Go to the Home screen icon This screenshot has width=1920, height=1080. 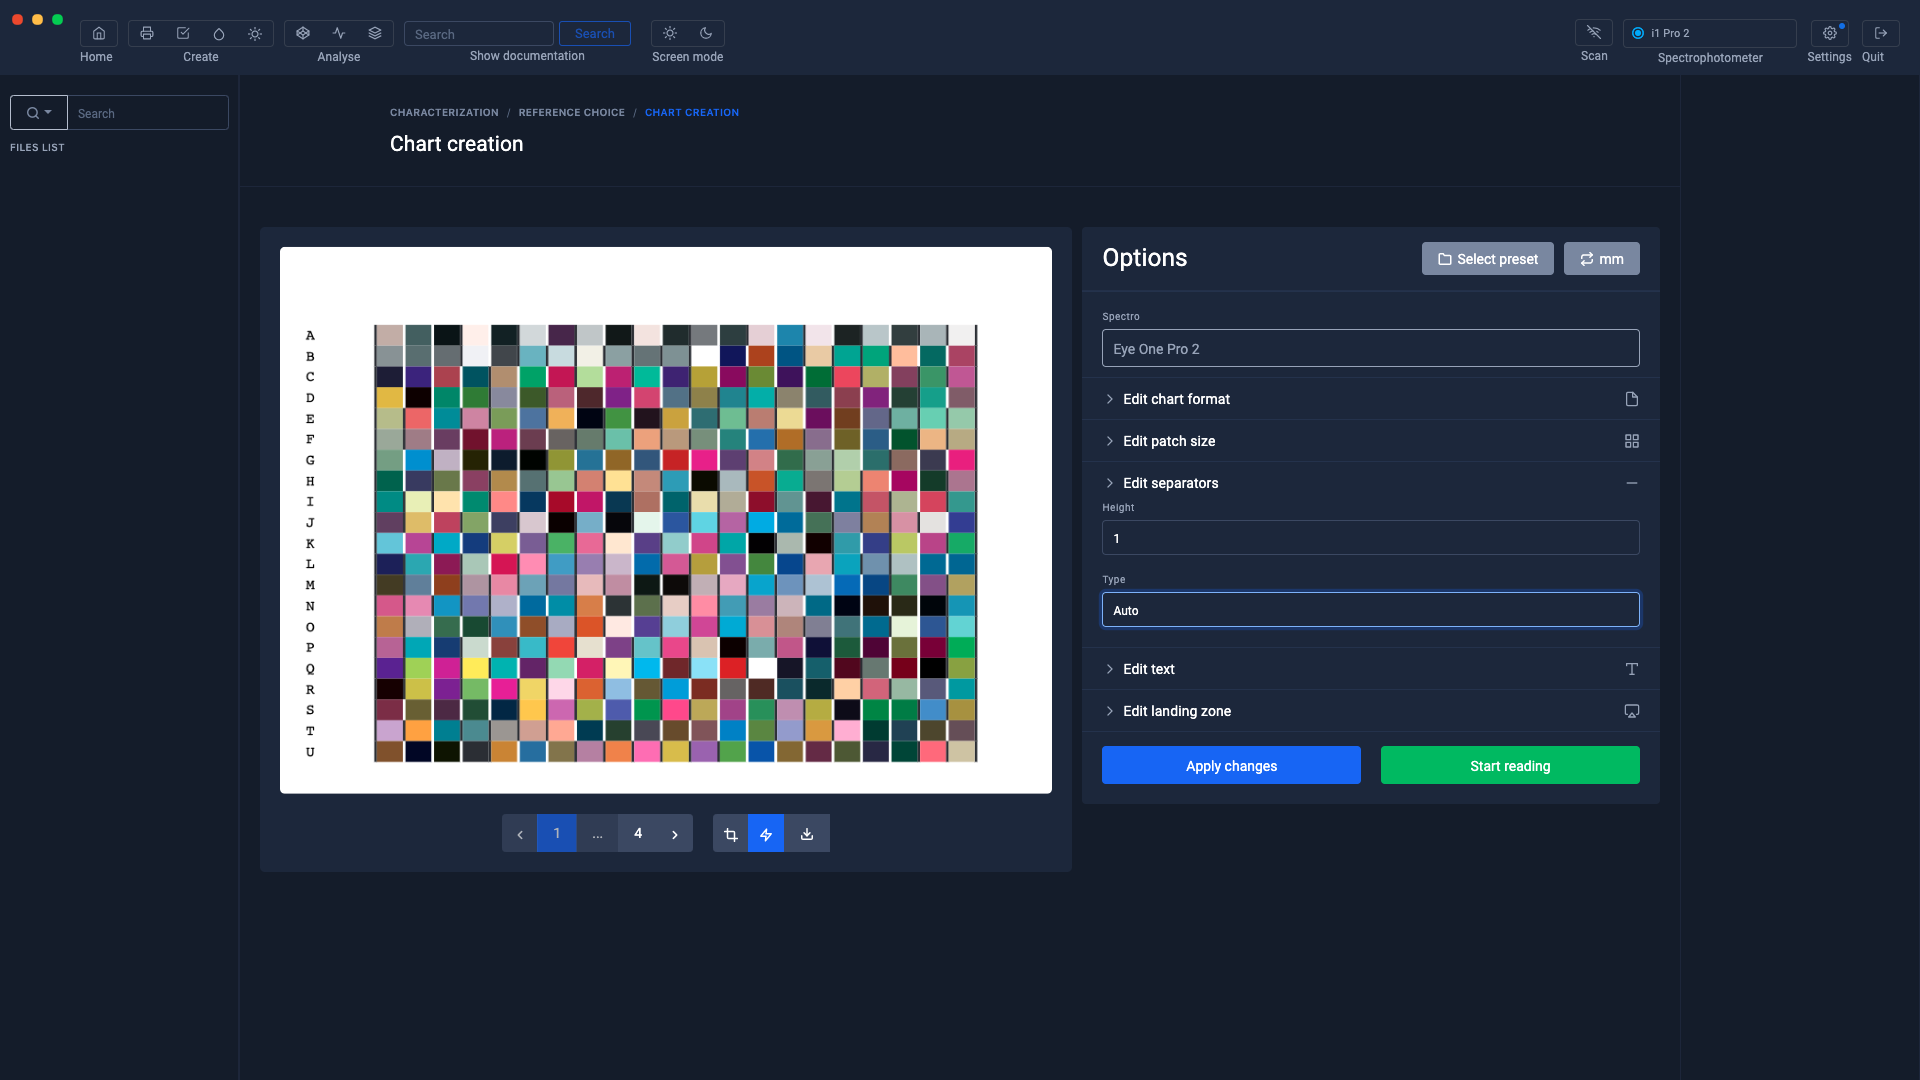[99, 33]
